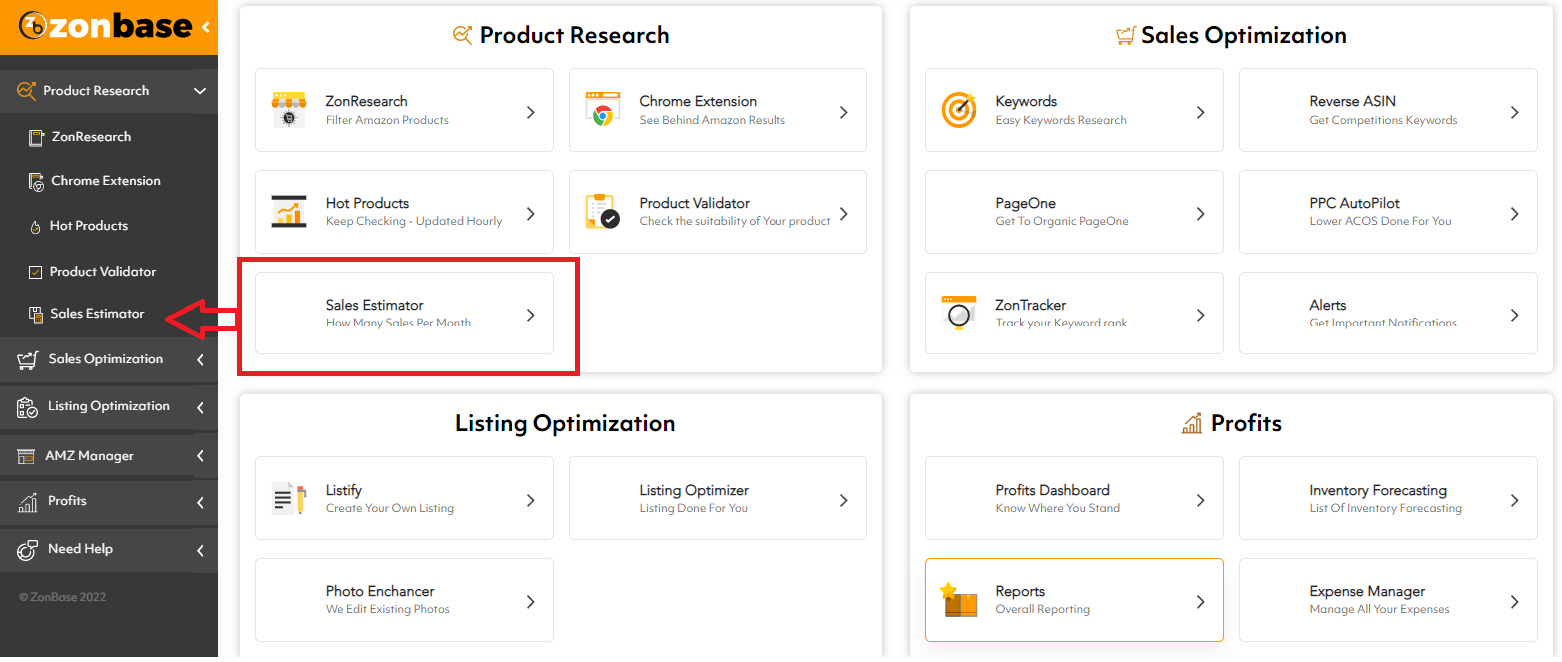Click the Need Help sidebar icon
The image size is (1562, 662).
pos(28,550)
